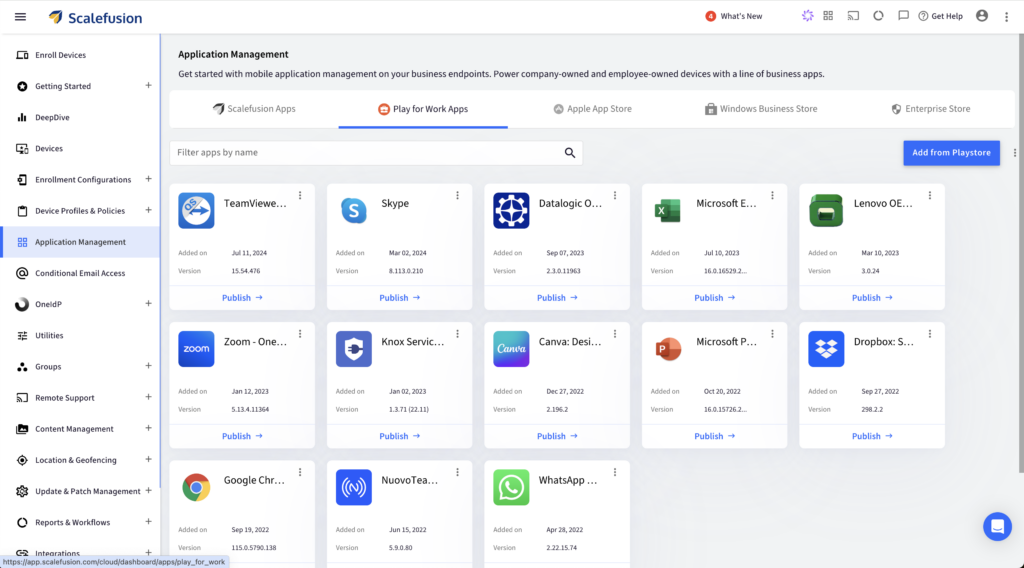Publish the Zoom app
The height and width of the screenshot is (568, 1024).
pos(242,436)
